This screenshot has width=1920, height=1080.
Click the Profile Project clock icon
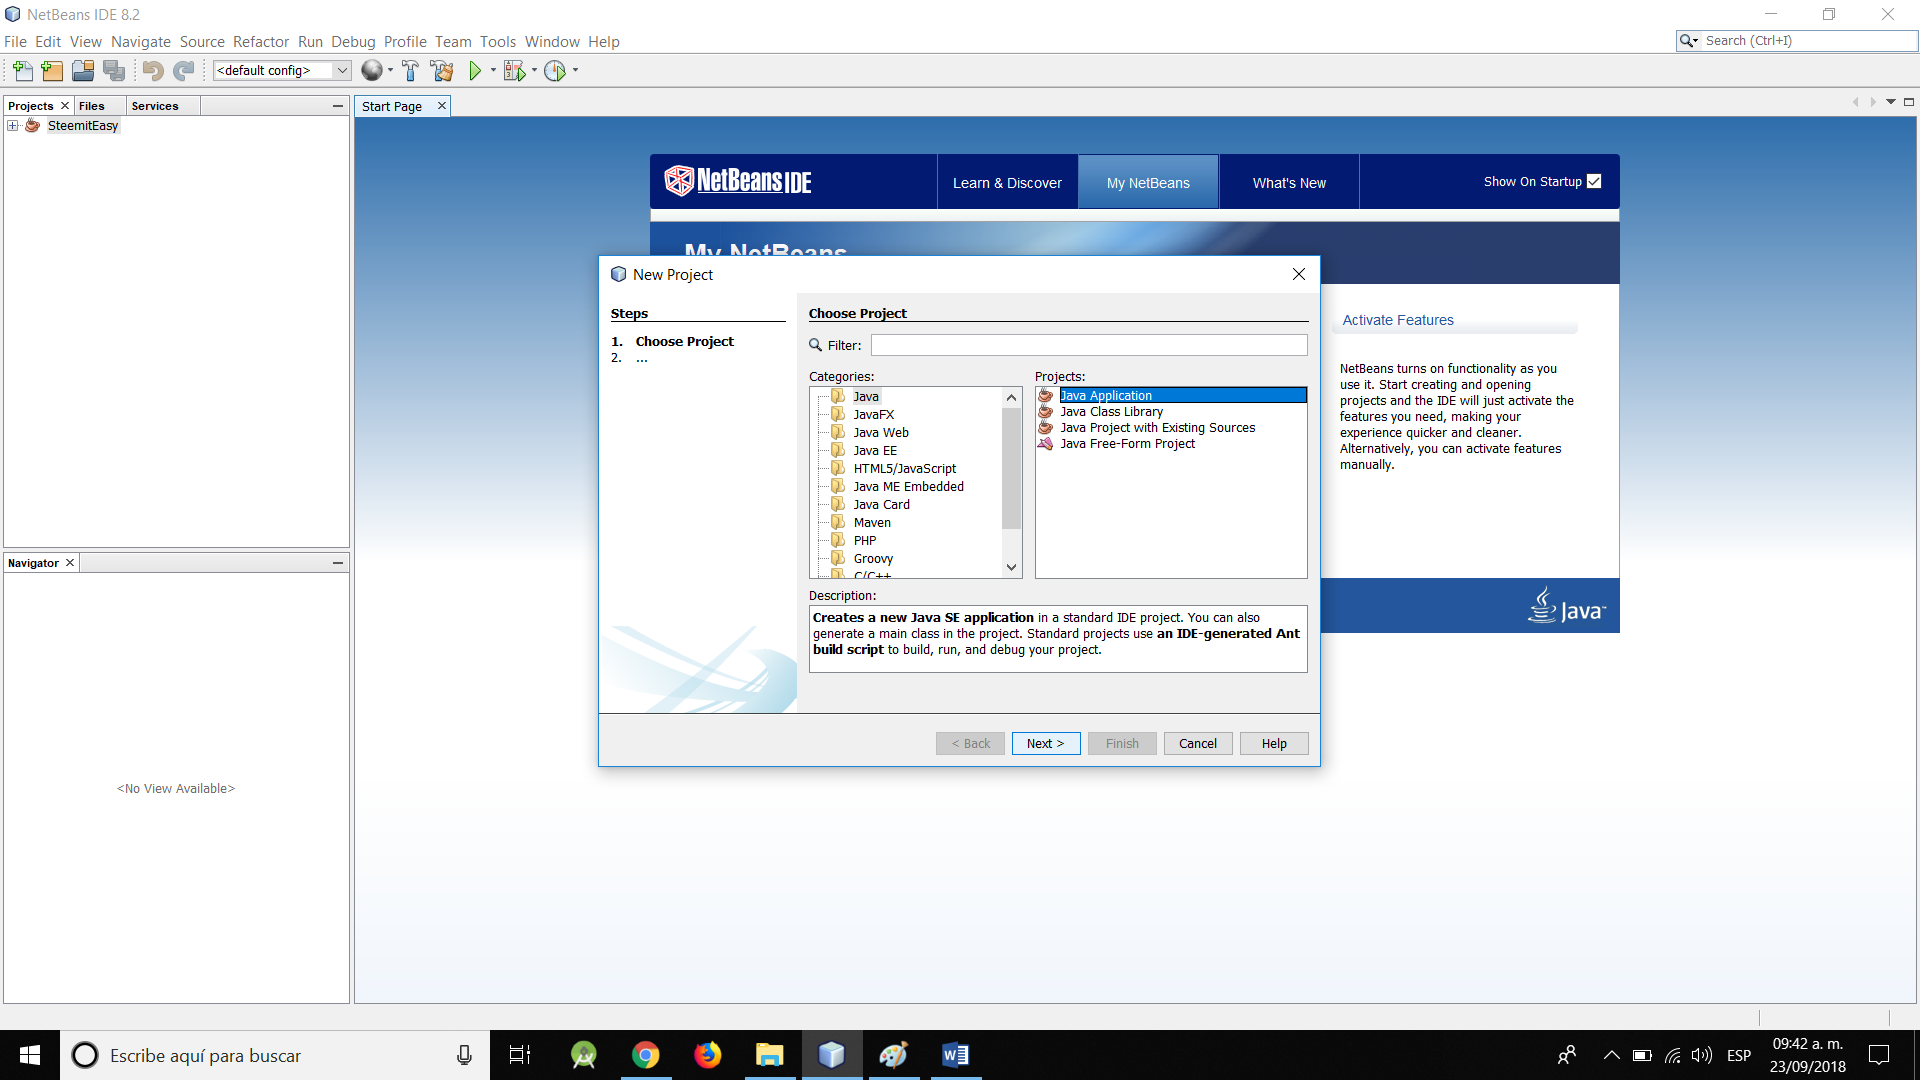tap(555, 70)
